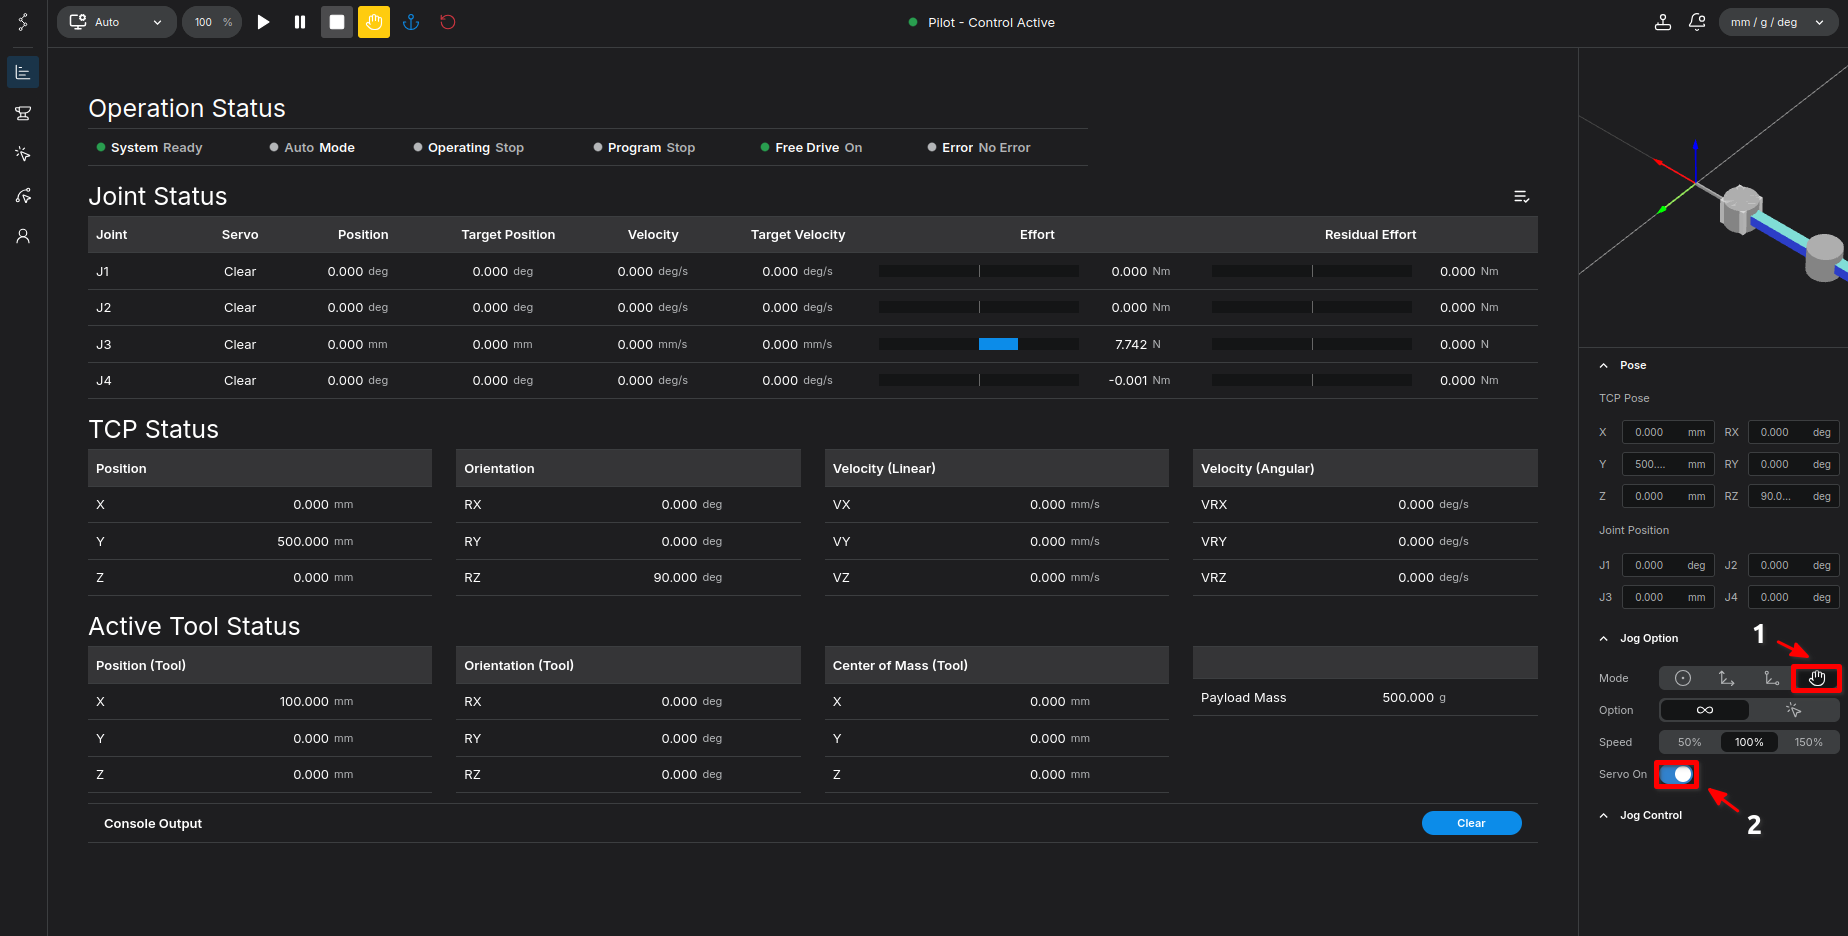This screenshot has height=936, width=1848.
Task: Select the hand-guiding jog mode
Action: tap(1816, 678)
